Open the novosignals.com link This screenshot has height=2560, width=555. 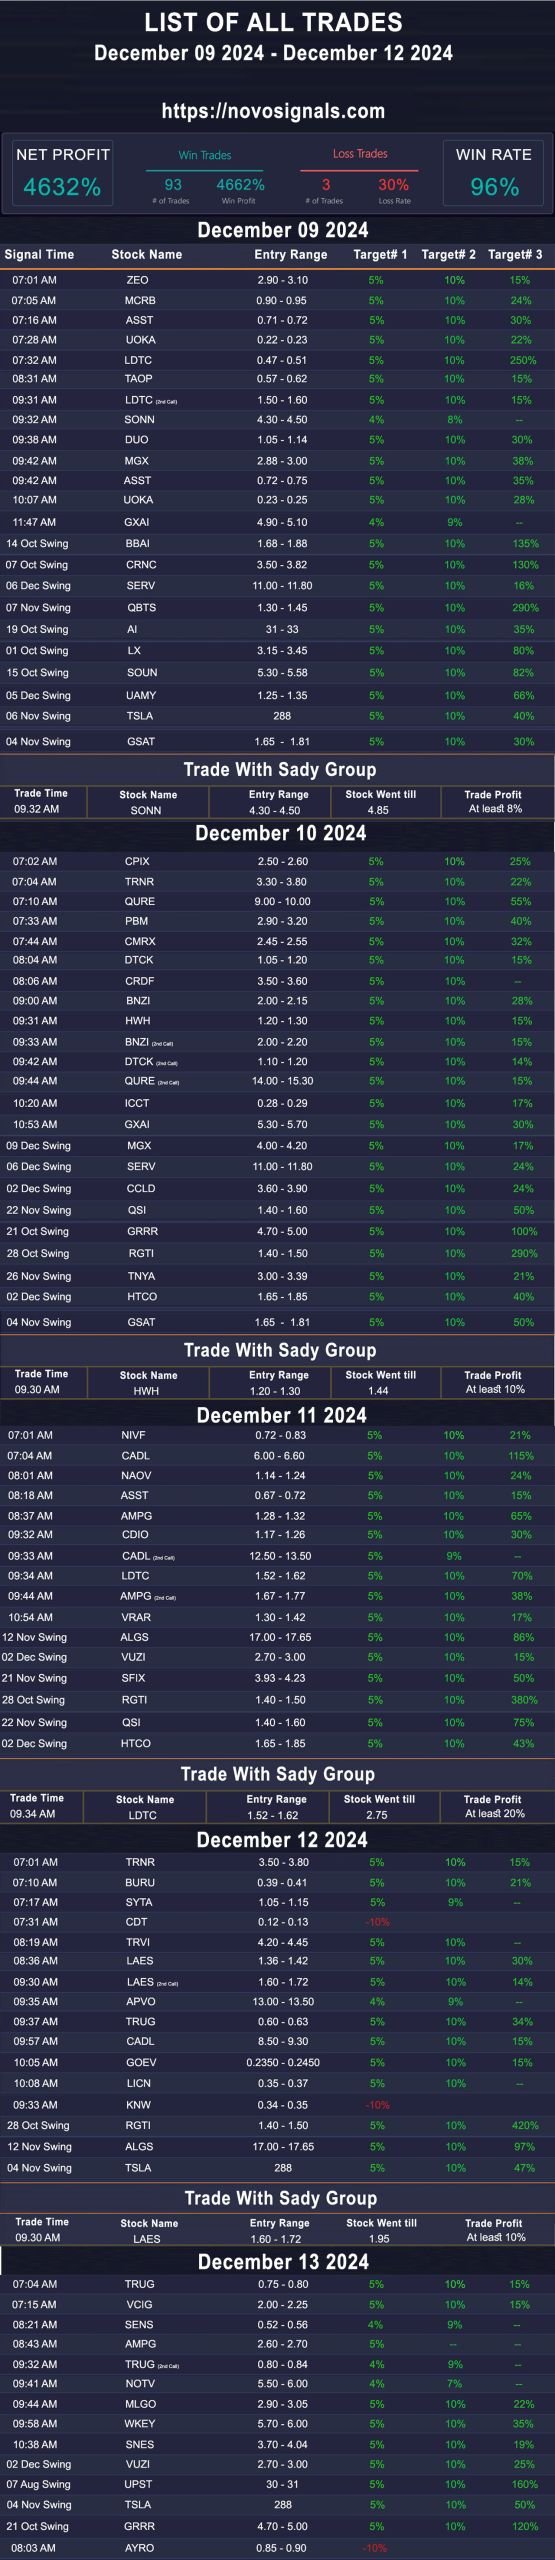[273, 111]
